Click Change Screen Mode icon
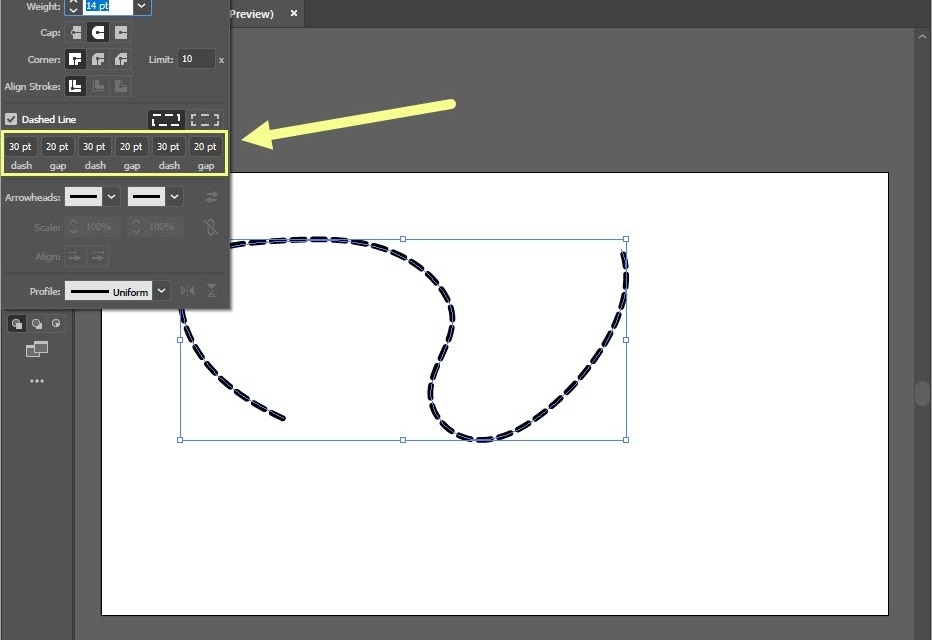This screenshot has width=932, height=640. (37, 349)
